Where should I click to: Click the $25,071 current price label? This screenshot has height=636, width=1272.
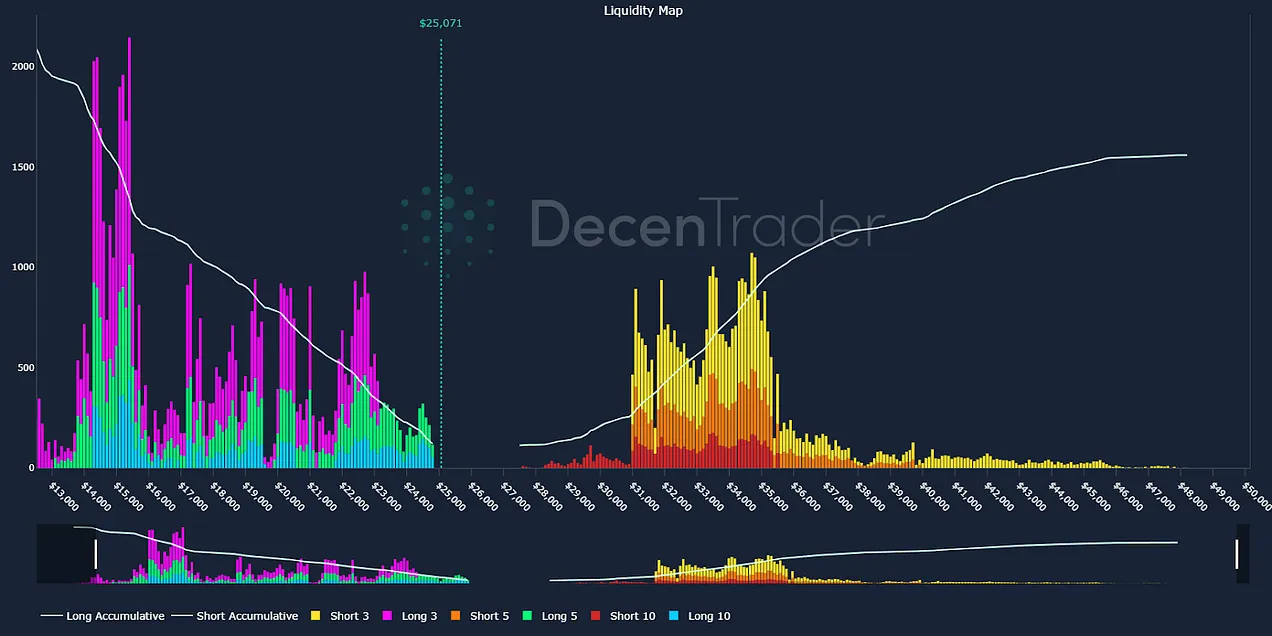[441, 23]
